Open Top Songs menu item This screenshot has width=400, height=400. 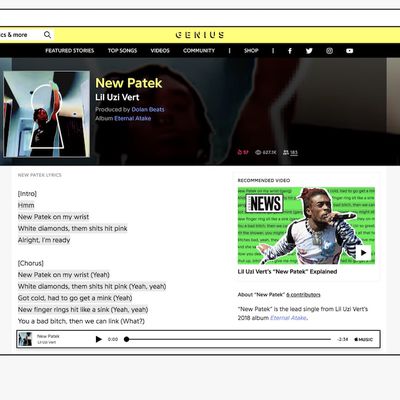(x=122, y=51)
